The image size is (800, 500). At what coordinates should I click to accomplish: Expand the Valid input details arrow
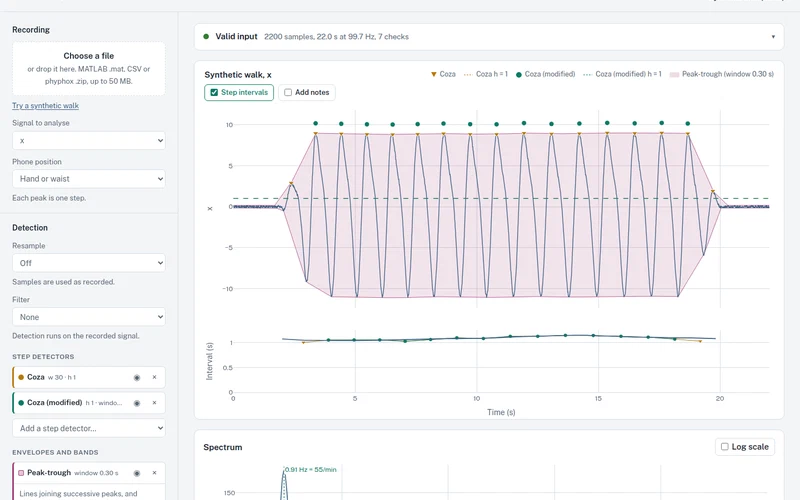[773, 37]
